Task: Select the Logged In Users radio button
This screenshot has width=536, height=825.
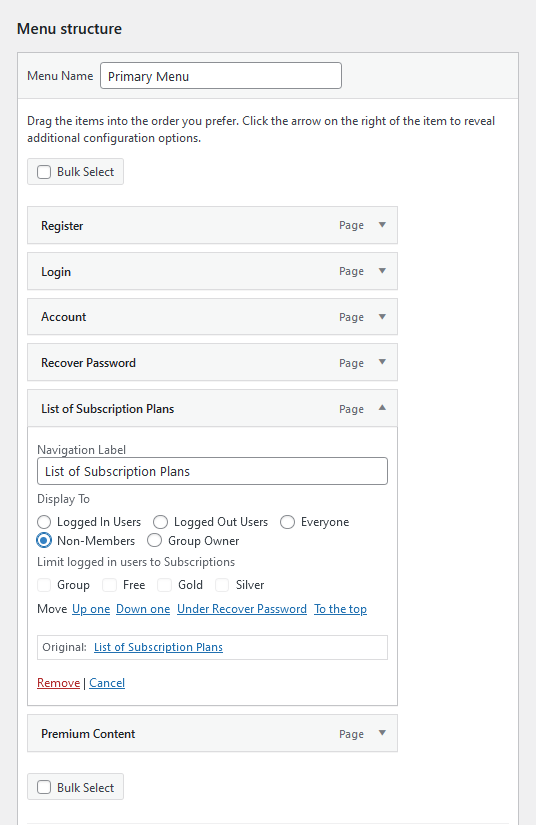Action: (44, 522)
